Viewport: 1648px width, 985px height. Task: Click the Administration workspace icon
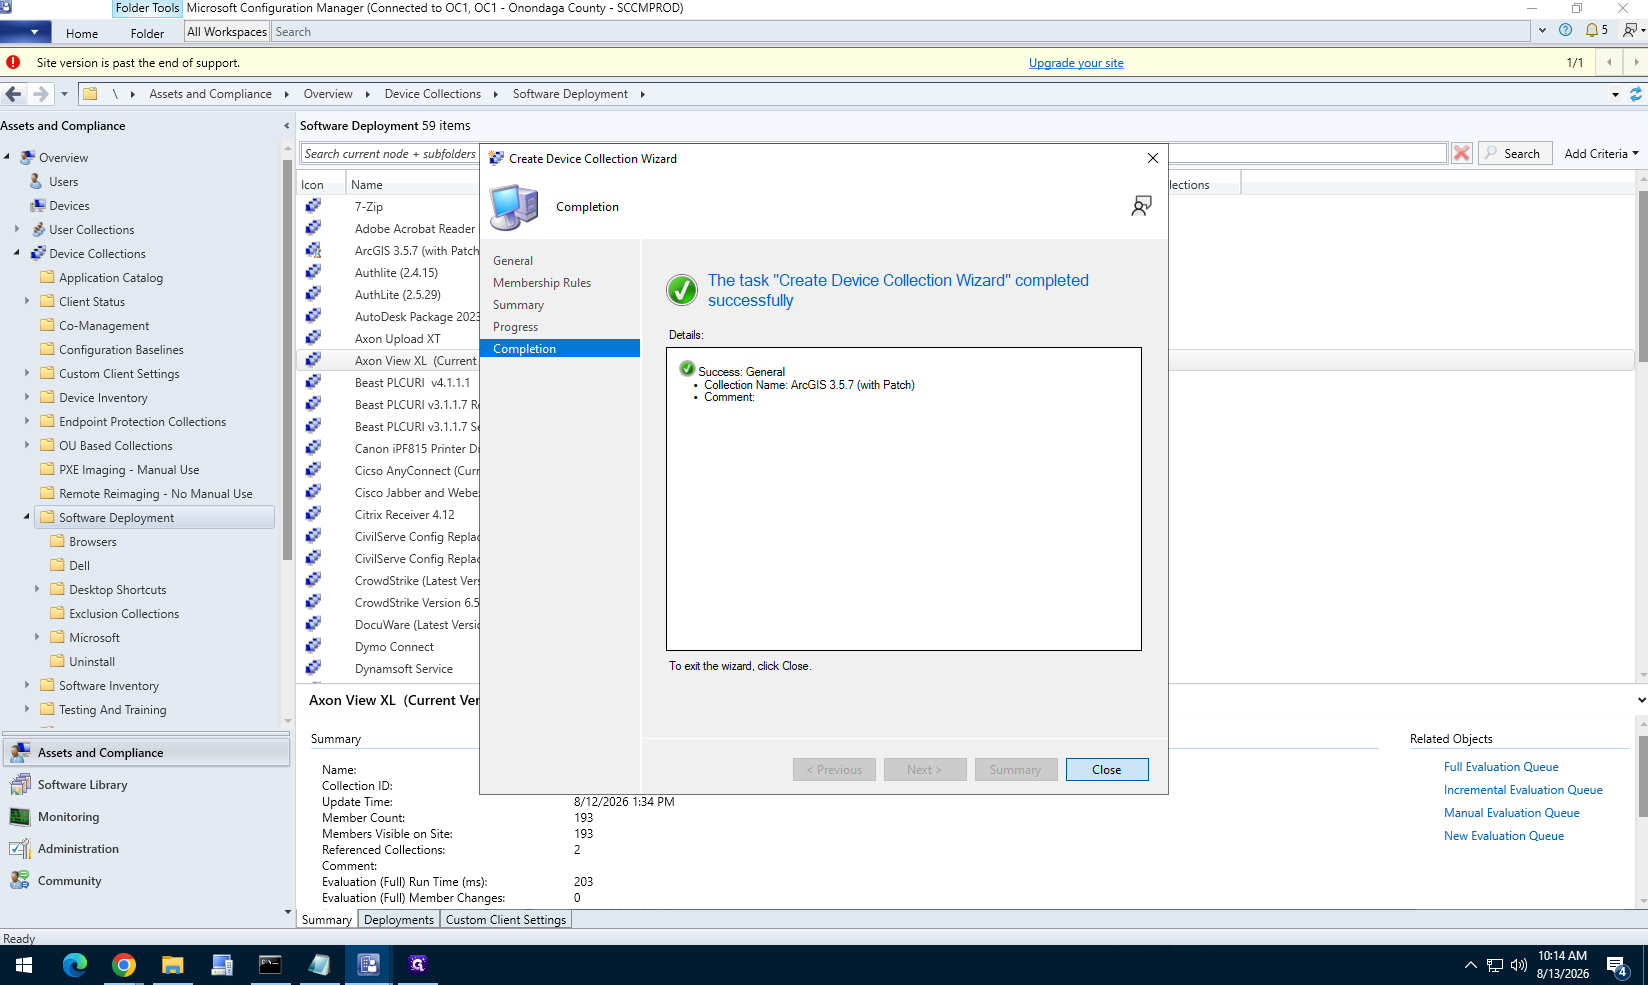(x=20, y=849)
